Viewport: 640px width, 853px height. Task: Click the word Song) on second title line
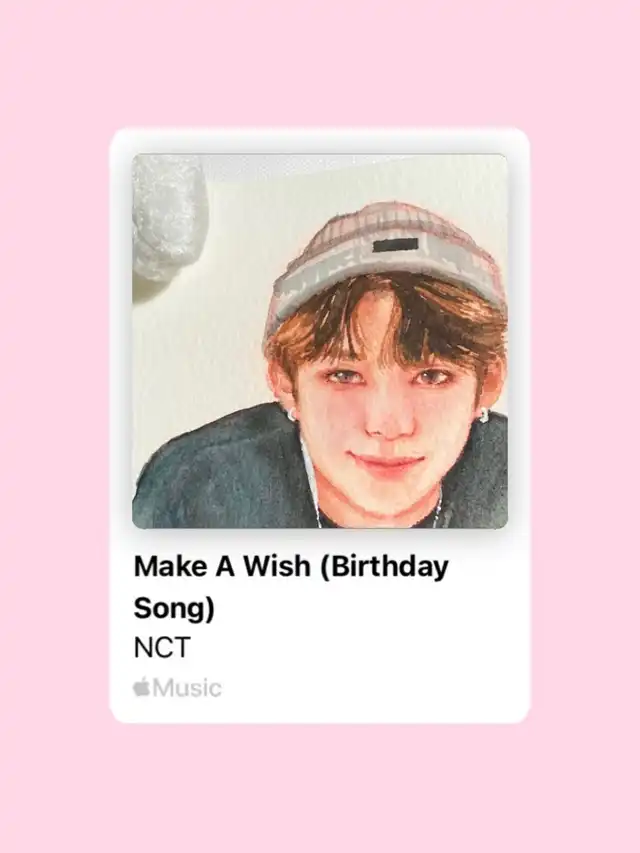pos(174,608)
